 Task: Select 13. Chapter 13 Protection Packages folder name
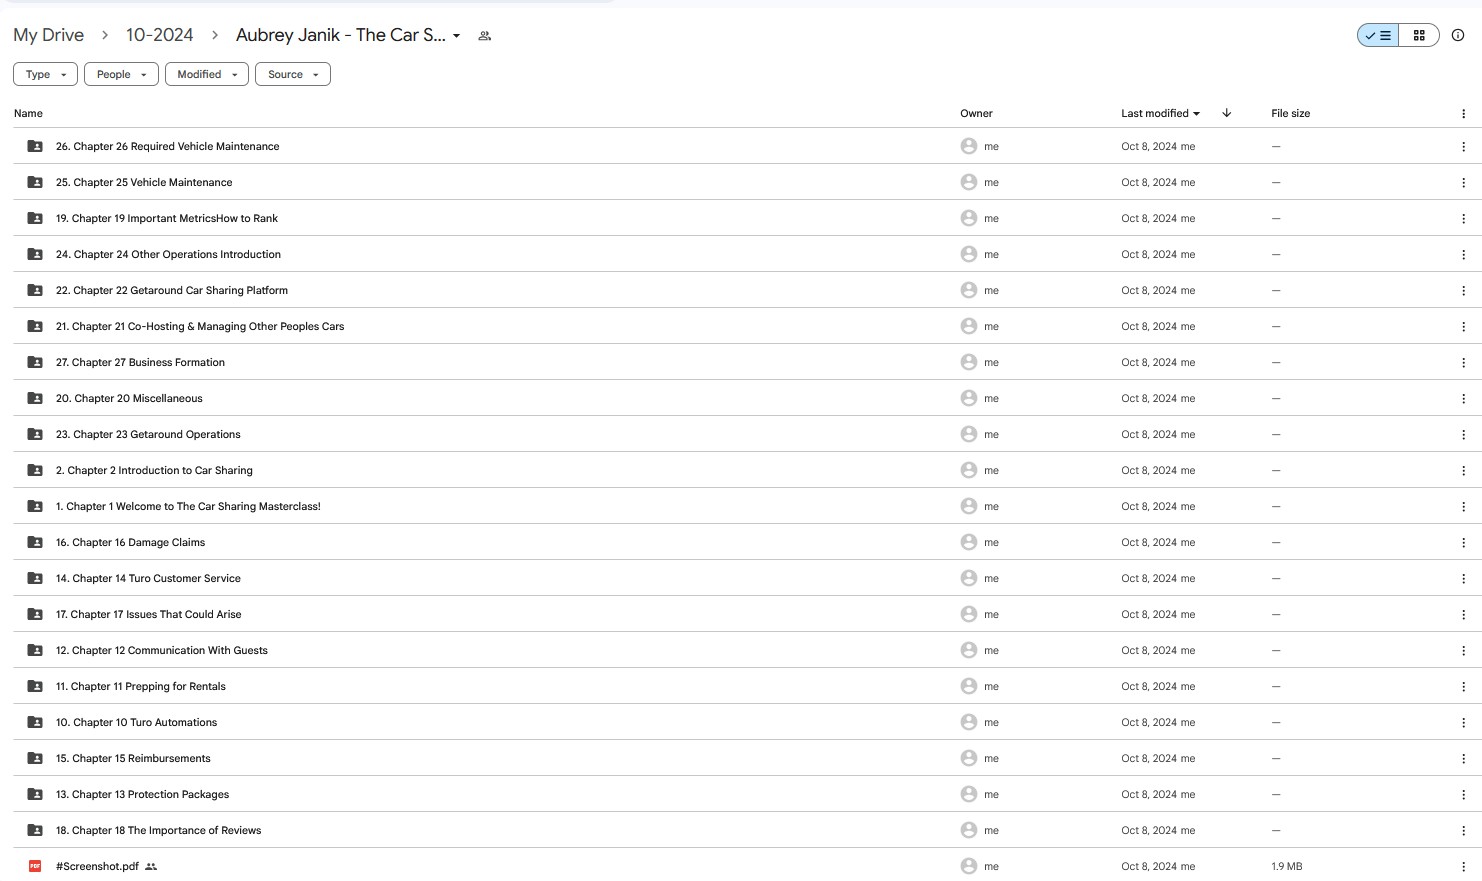pyautogui.click(x=142, y=794)
